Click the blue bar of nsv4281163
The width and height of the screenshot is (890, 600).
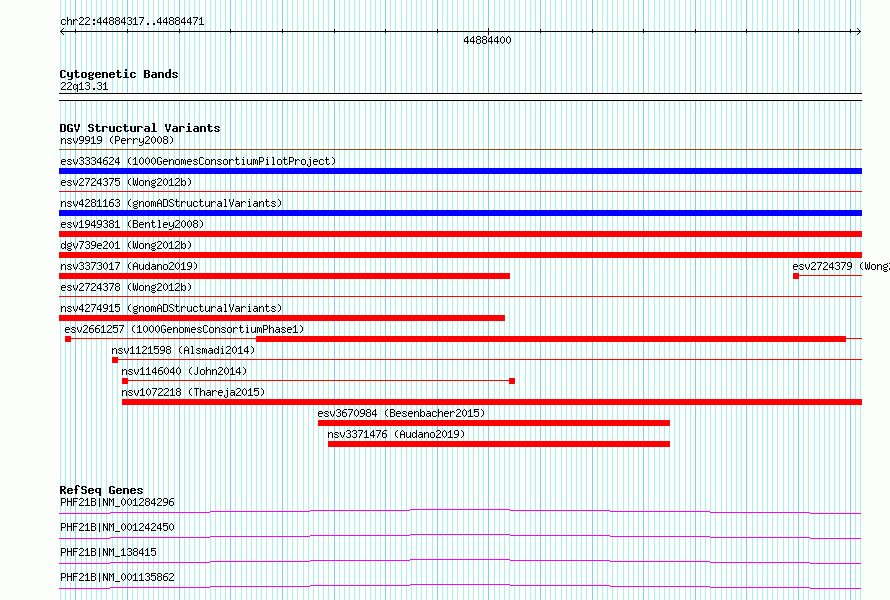point(460,213)
